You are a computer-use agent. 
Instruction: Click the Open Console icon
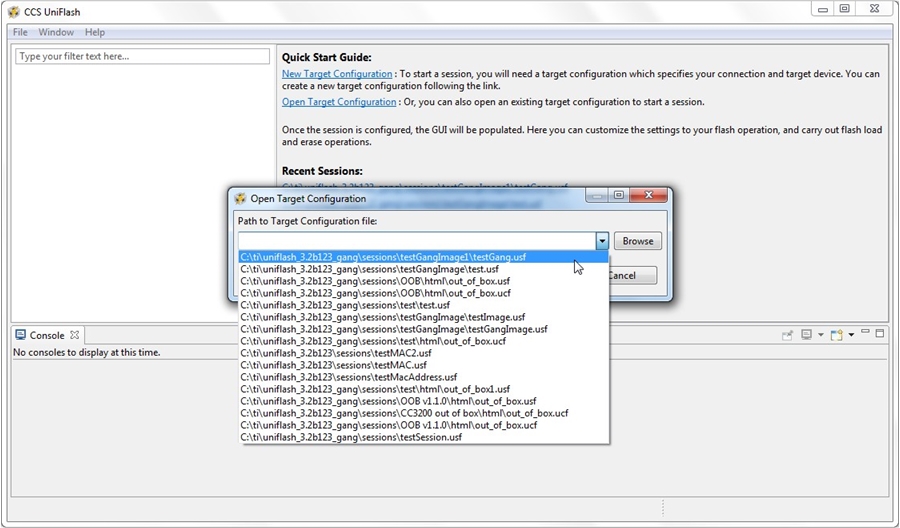[837, 335]
